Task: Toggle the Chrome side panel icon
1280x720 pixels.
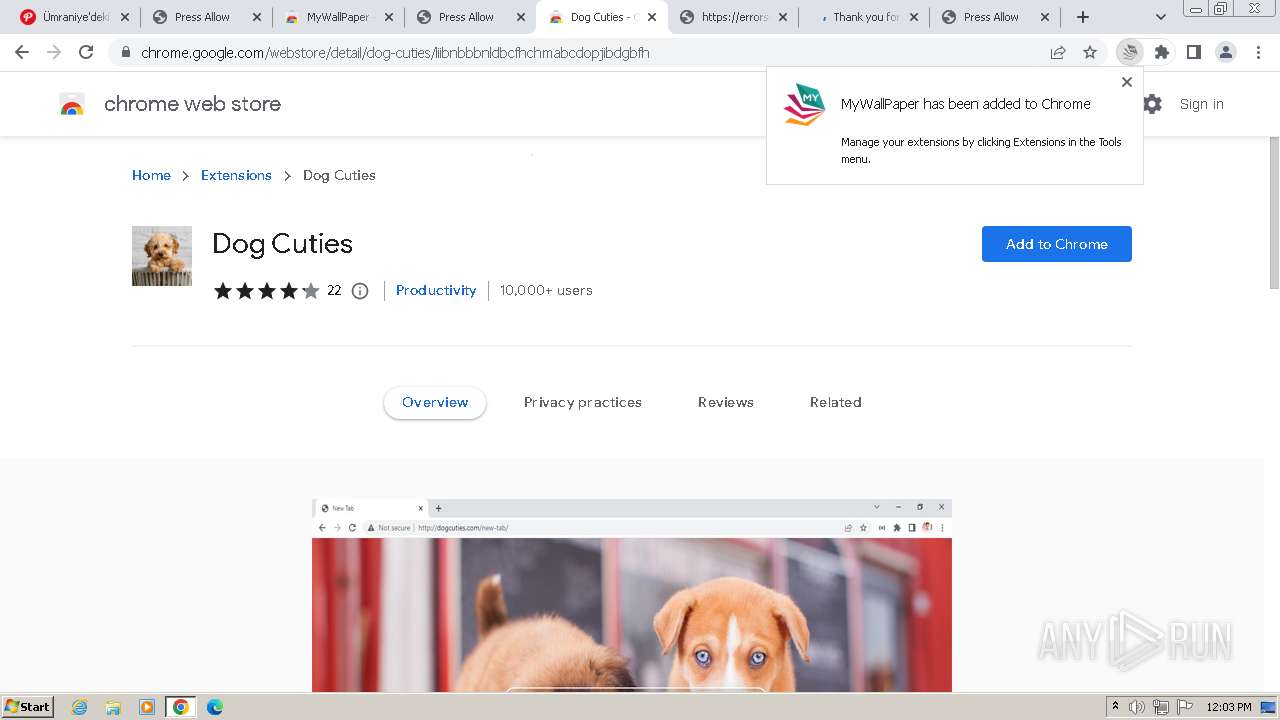Action: (x=1194, y=52)
